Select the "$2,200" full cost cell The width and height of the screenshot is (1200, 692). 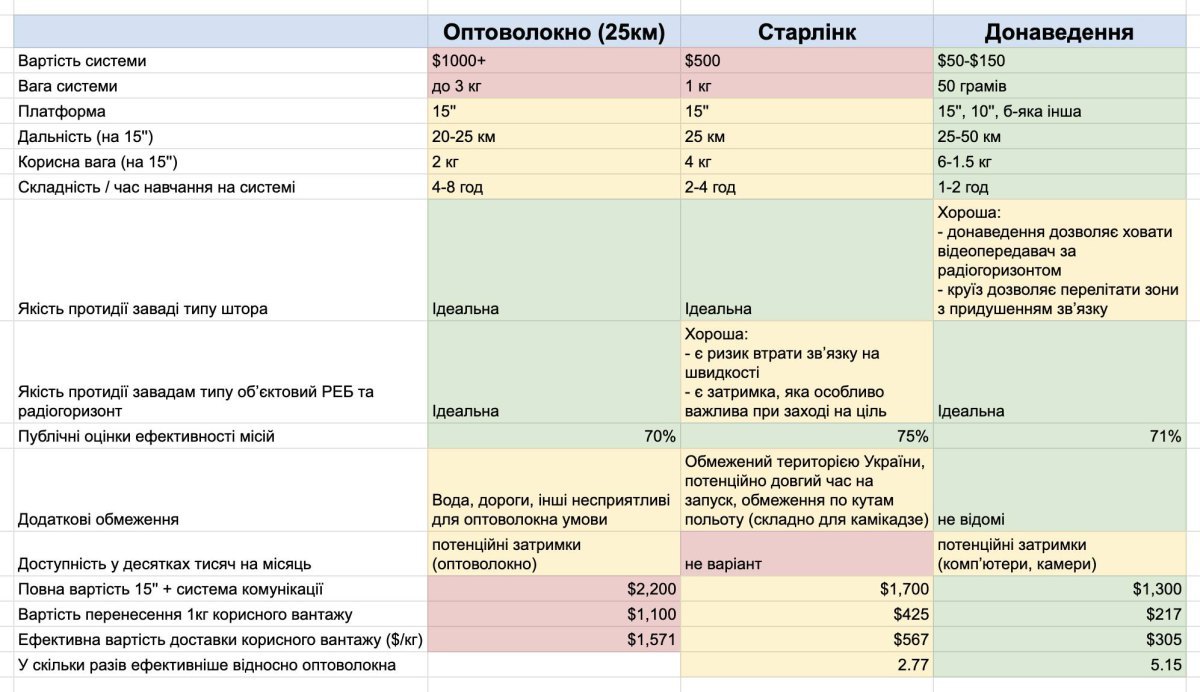point(554,589)
